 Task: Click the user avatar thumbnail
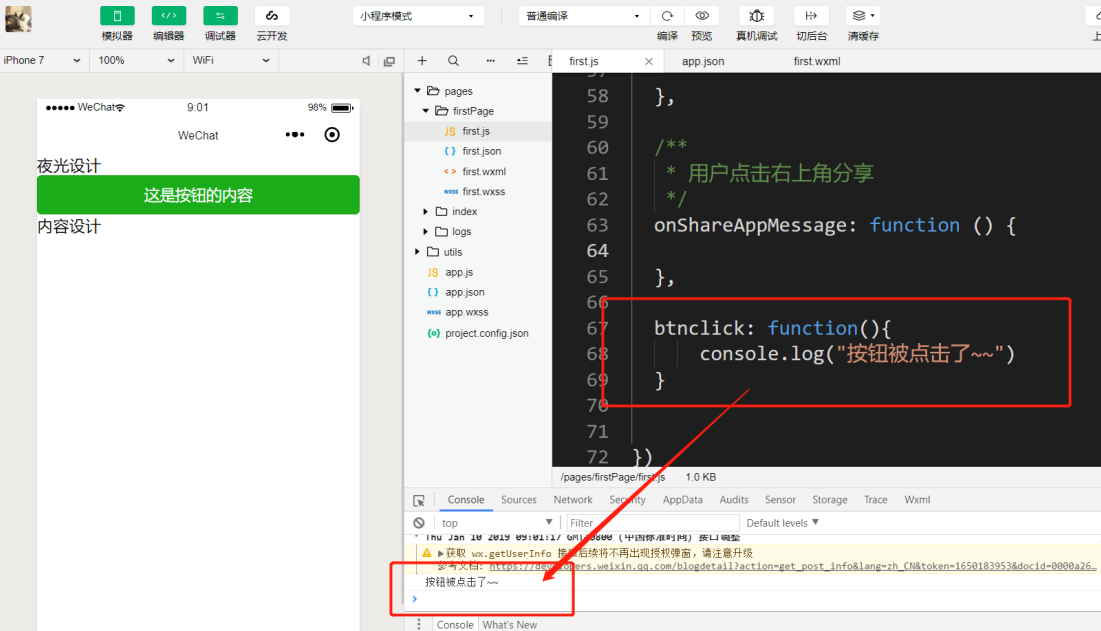[x=18, y=19]
